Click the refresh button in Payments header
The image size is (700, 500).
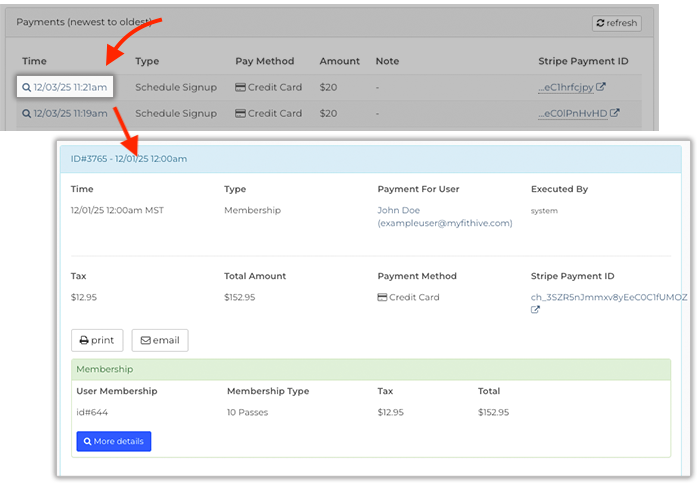(x=616, y=23)
